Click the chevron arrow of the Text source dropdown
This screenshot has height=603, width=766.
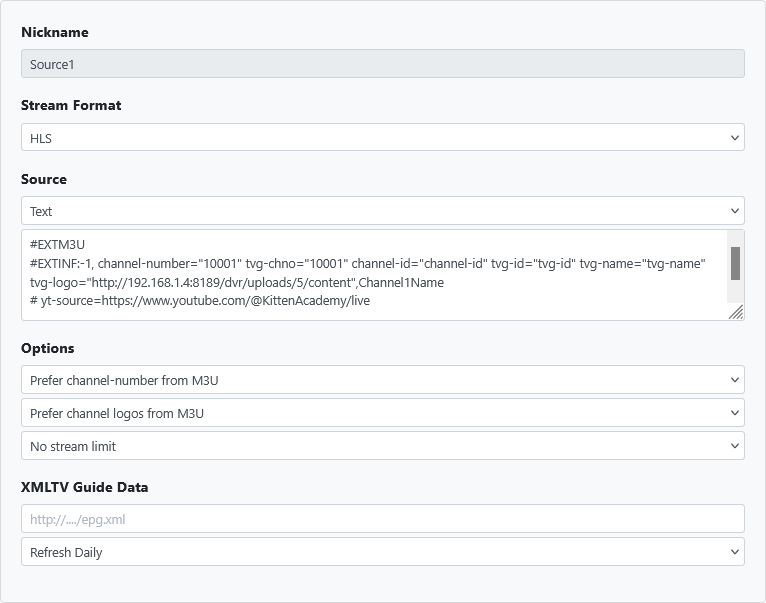click(x=735, y=211)
